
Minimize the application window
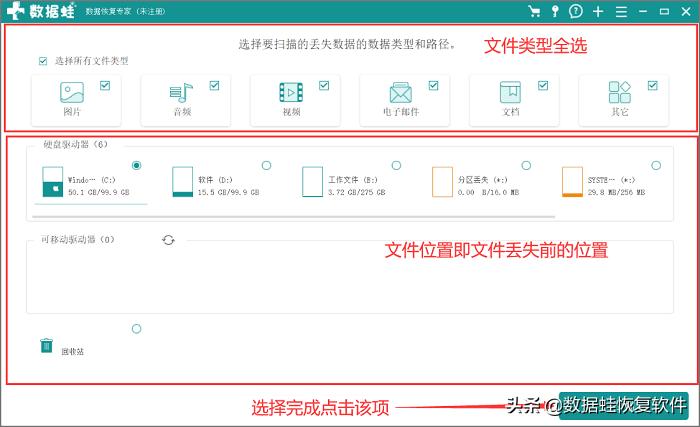pyautogui.click(x=643, y=12)
